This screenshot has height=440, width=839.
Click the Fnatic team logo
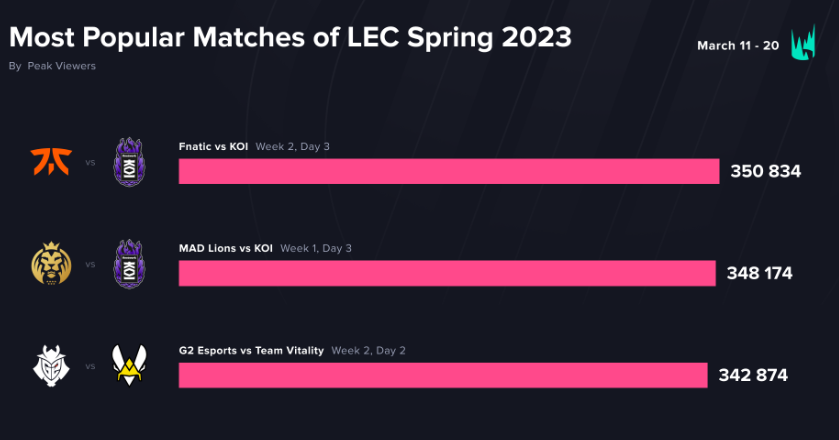tap(46, 161)
